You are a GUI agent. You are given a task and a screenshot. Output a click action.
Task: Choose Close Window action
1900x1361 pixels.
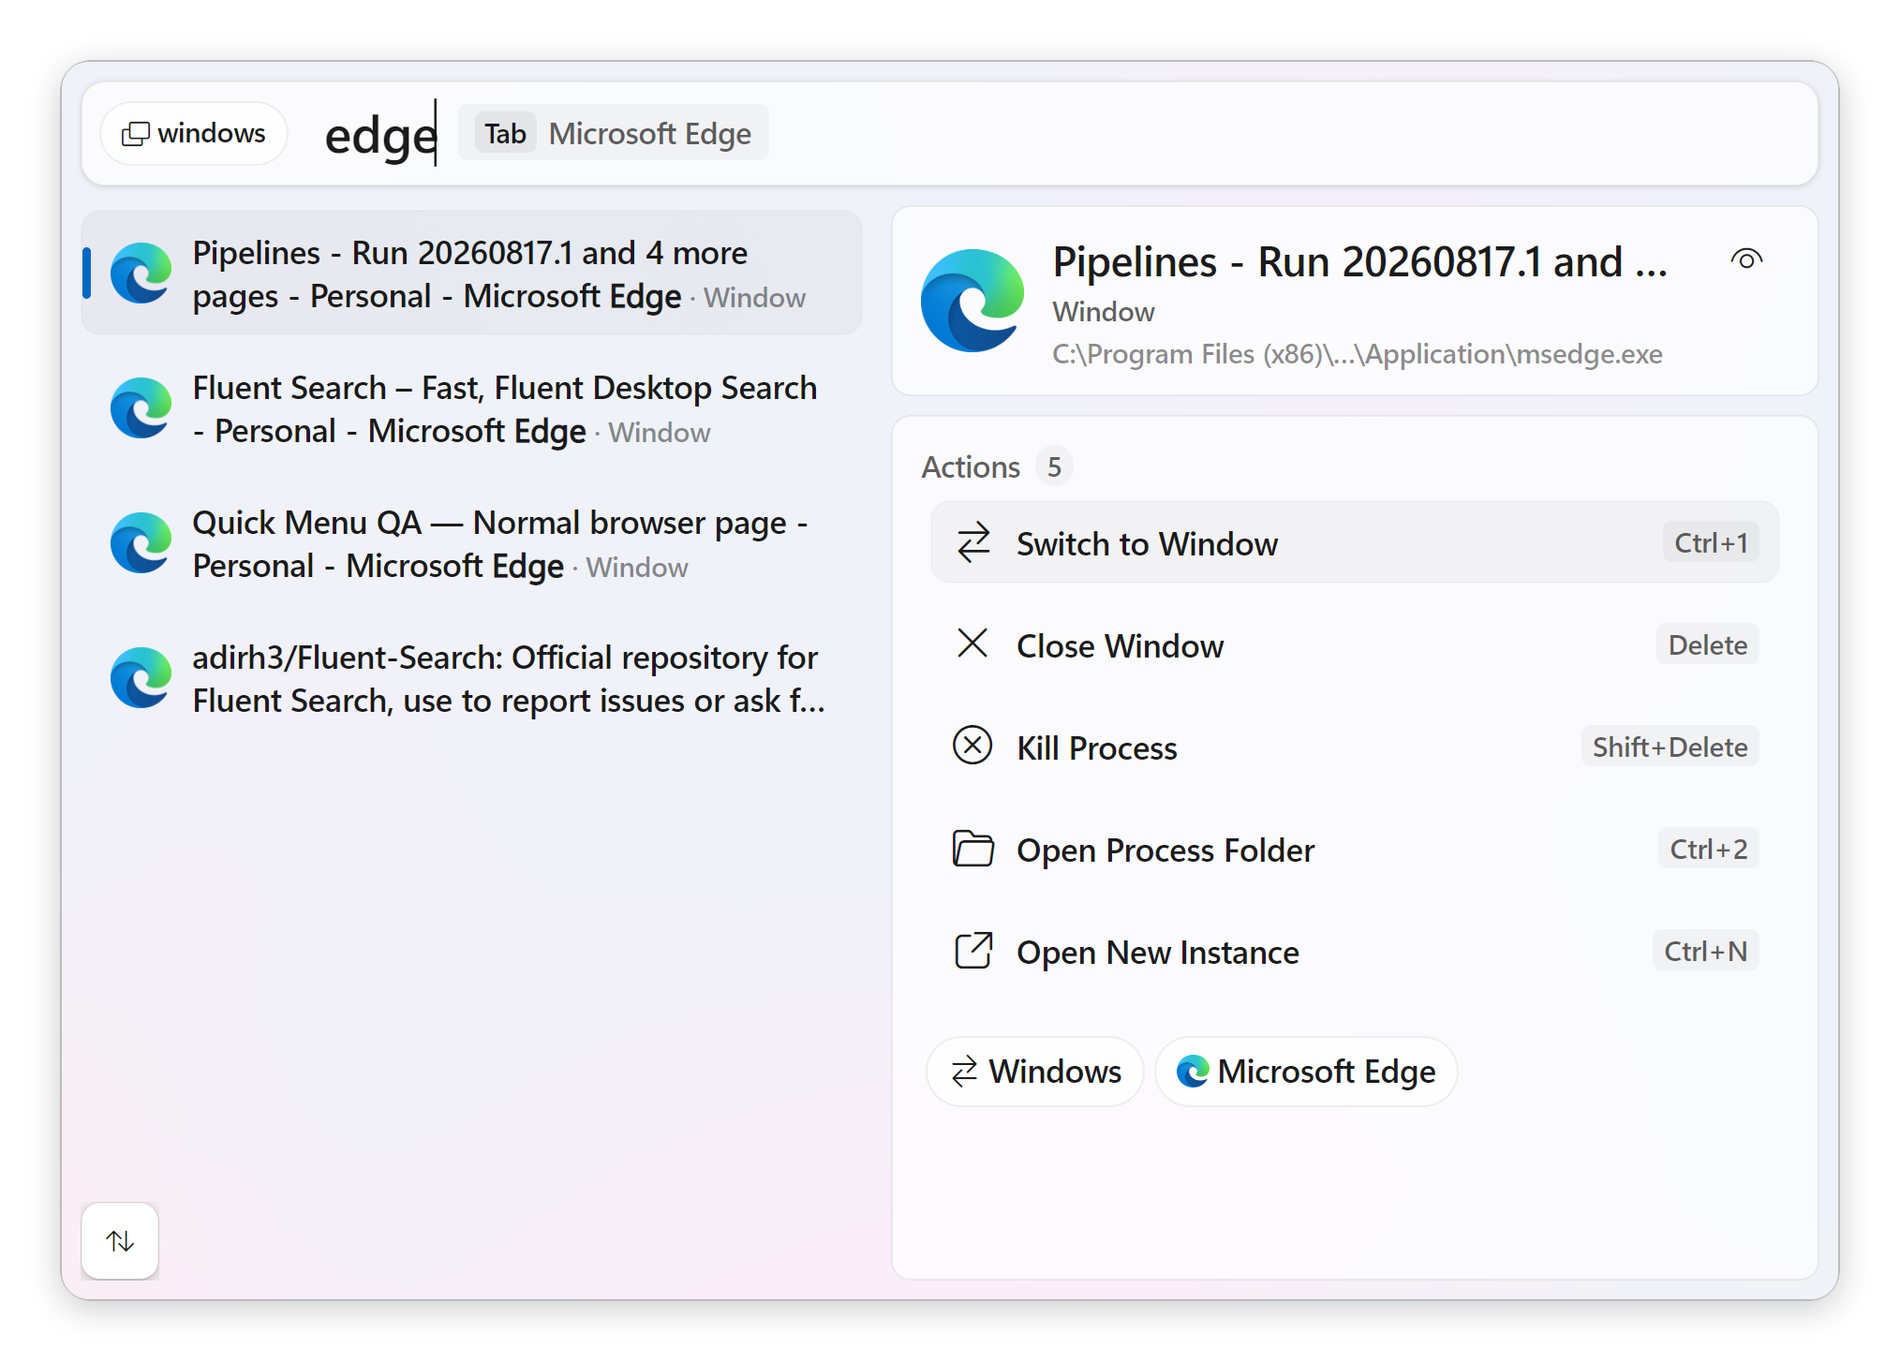tap(1355, 645)
